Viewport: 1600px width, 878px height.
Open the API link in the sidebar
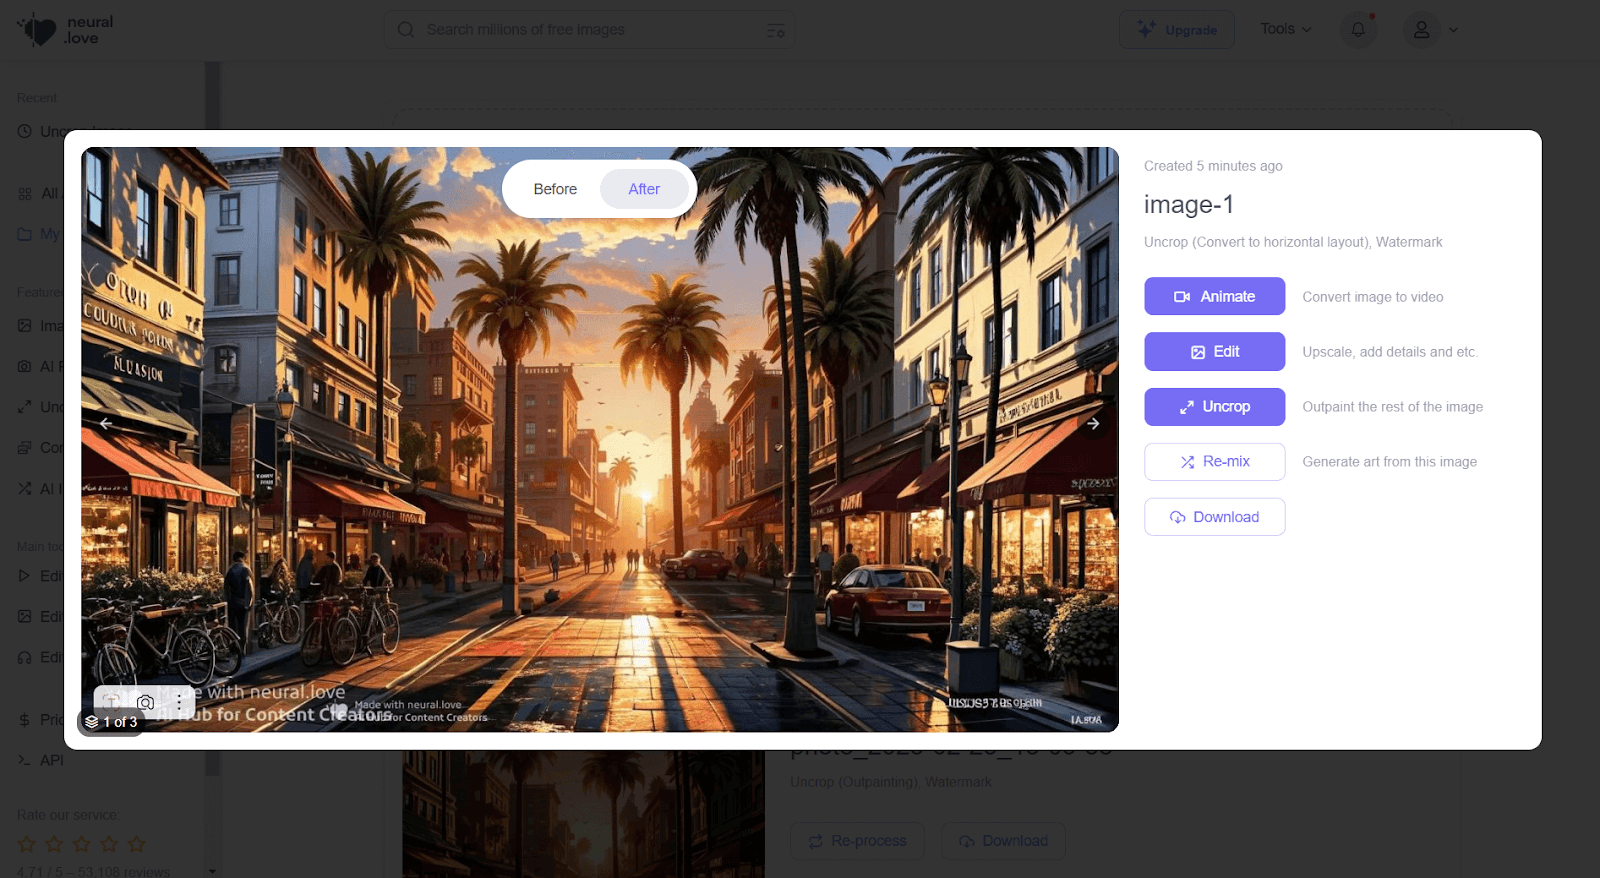pyautogui.click(x=41, y=760)
